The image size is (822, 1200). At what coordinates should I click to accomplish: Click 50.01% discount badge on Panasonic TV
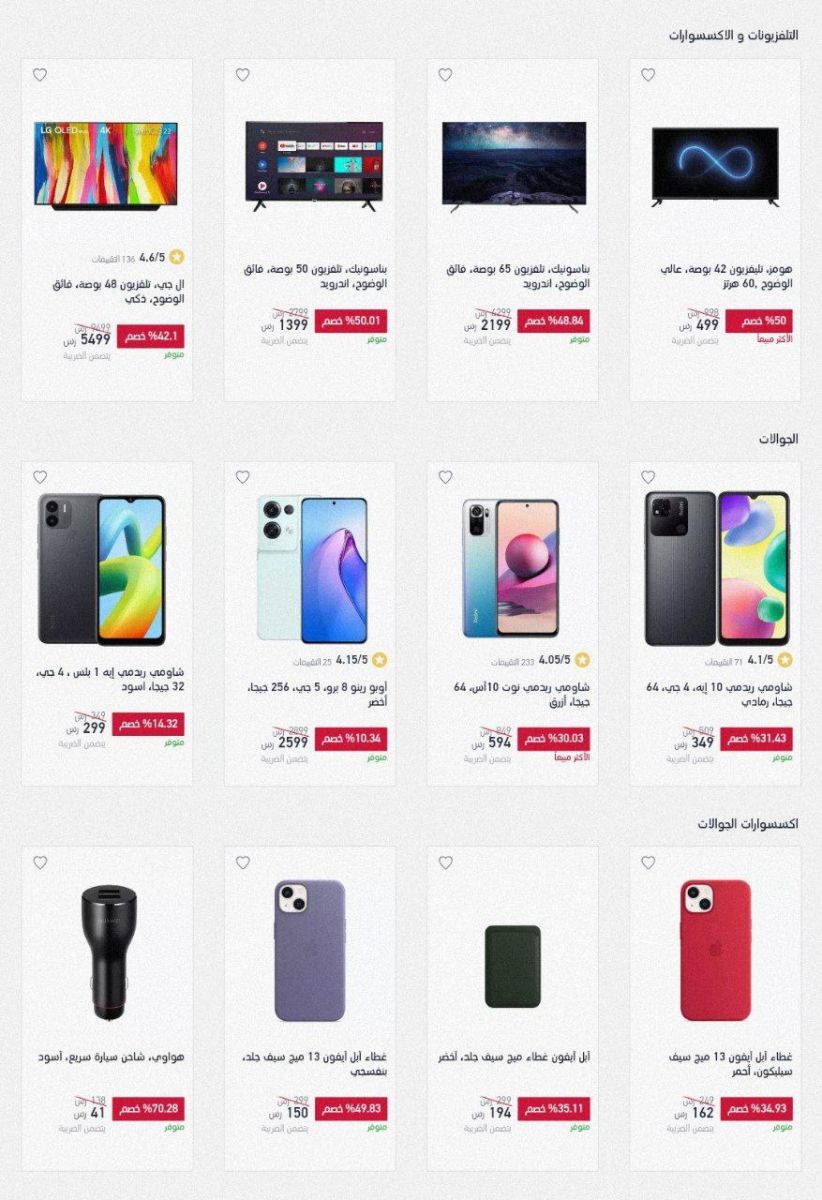pos(351,321)
